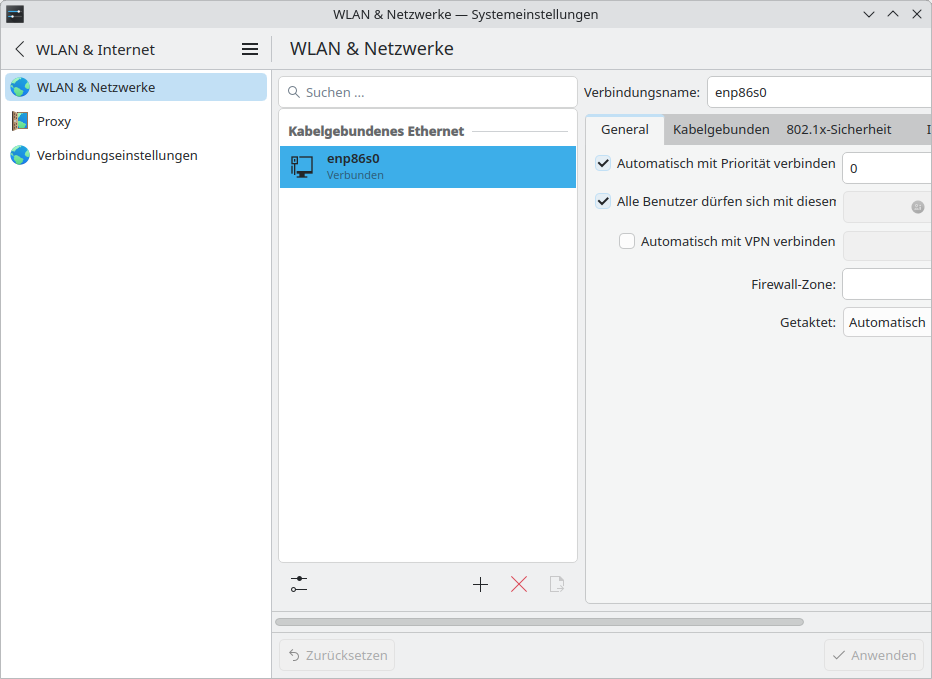This screenshot has width=932, height=679.
Task: Switch to the Kabelgebunden tab
Action: 721,129
